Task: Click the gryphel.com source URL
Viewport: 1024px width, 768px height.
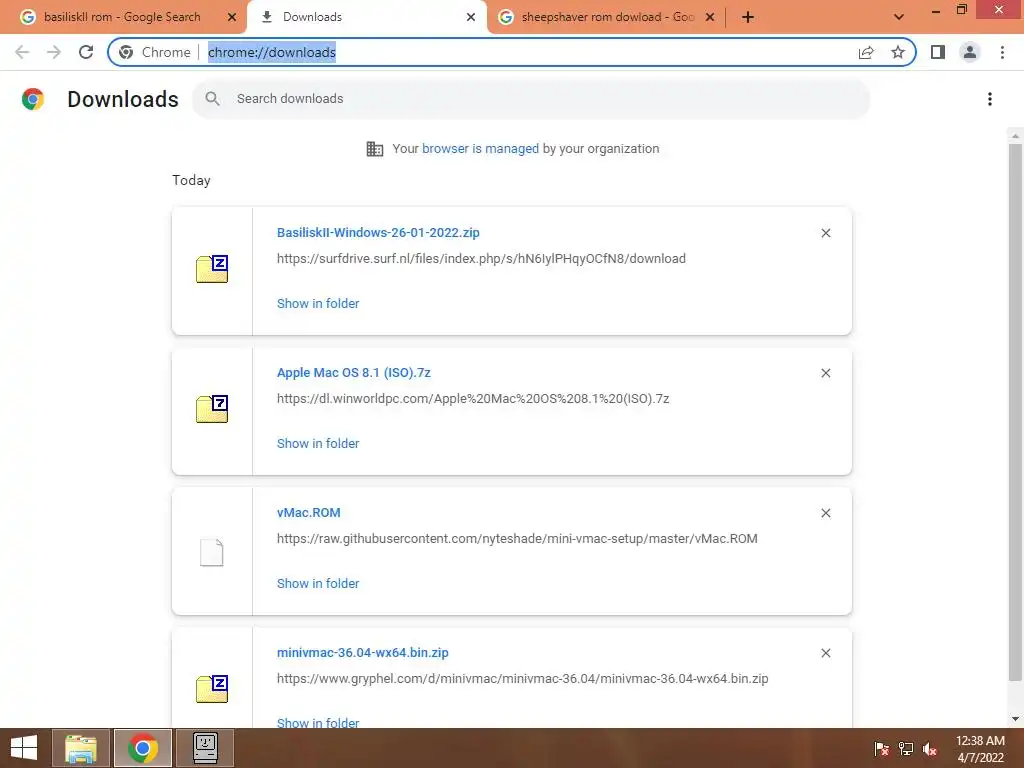Action: coord(522,679)
